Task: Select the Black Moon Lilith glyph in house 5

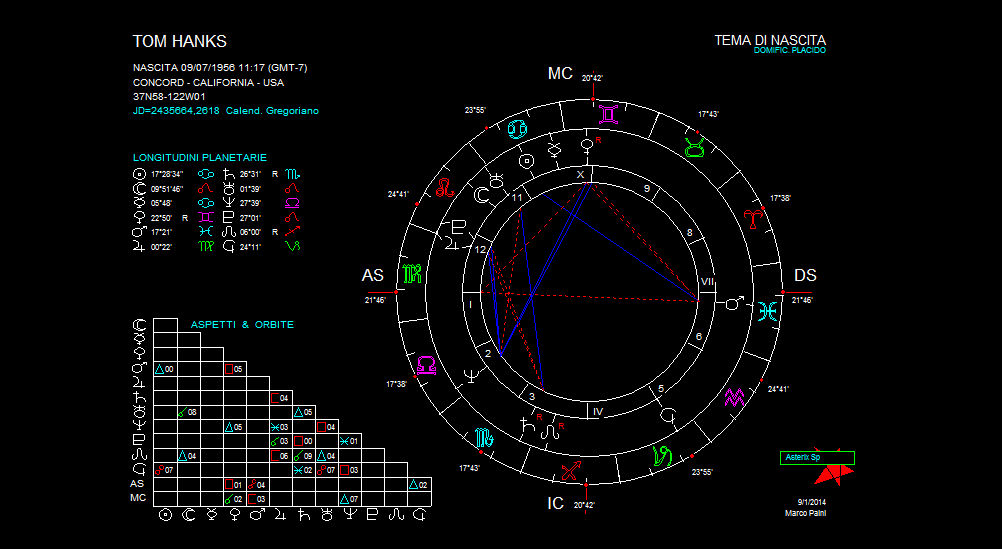Action: click(x=667, y=415)
